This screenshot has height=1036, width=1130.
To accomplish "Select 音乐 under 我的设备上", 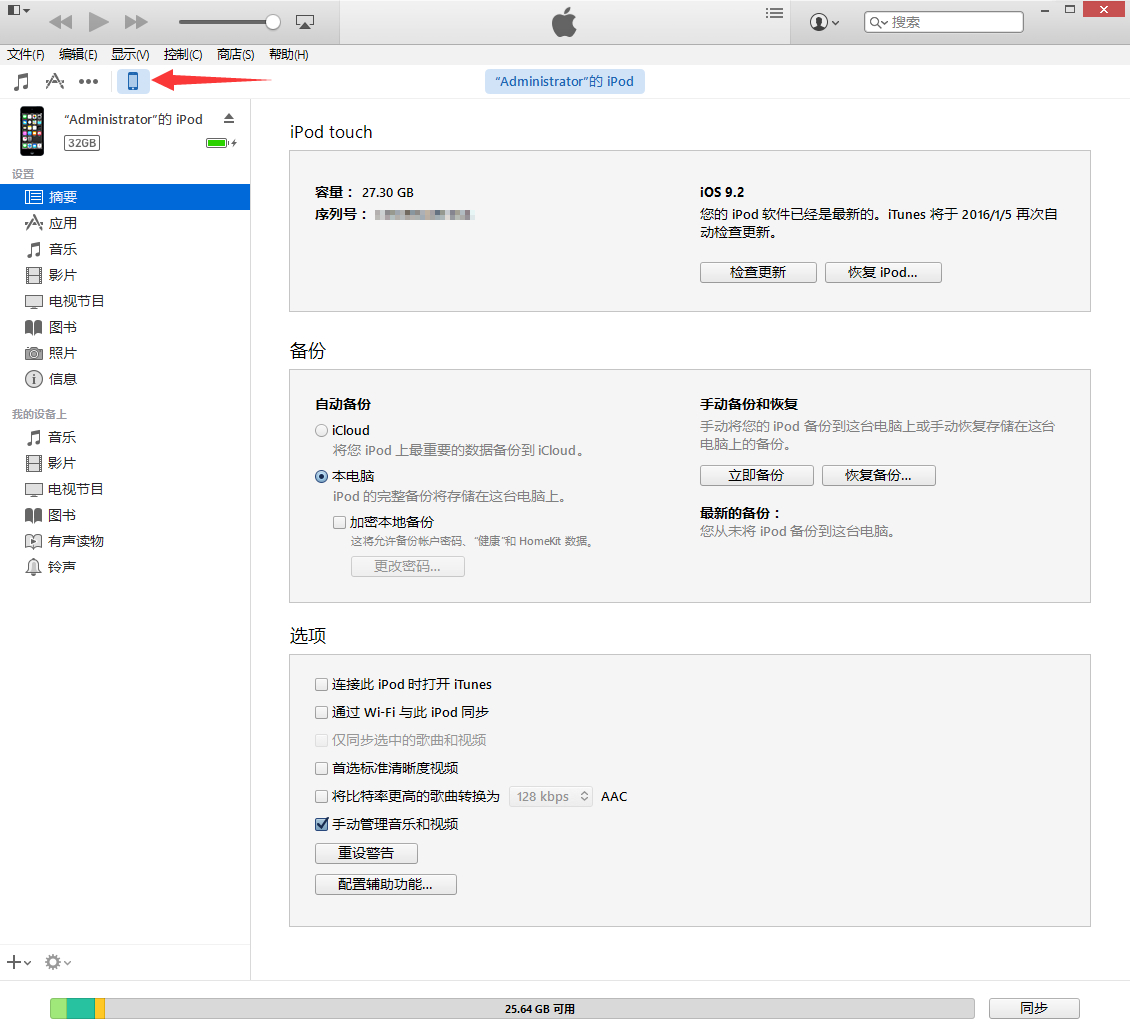I will [125, 437].
